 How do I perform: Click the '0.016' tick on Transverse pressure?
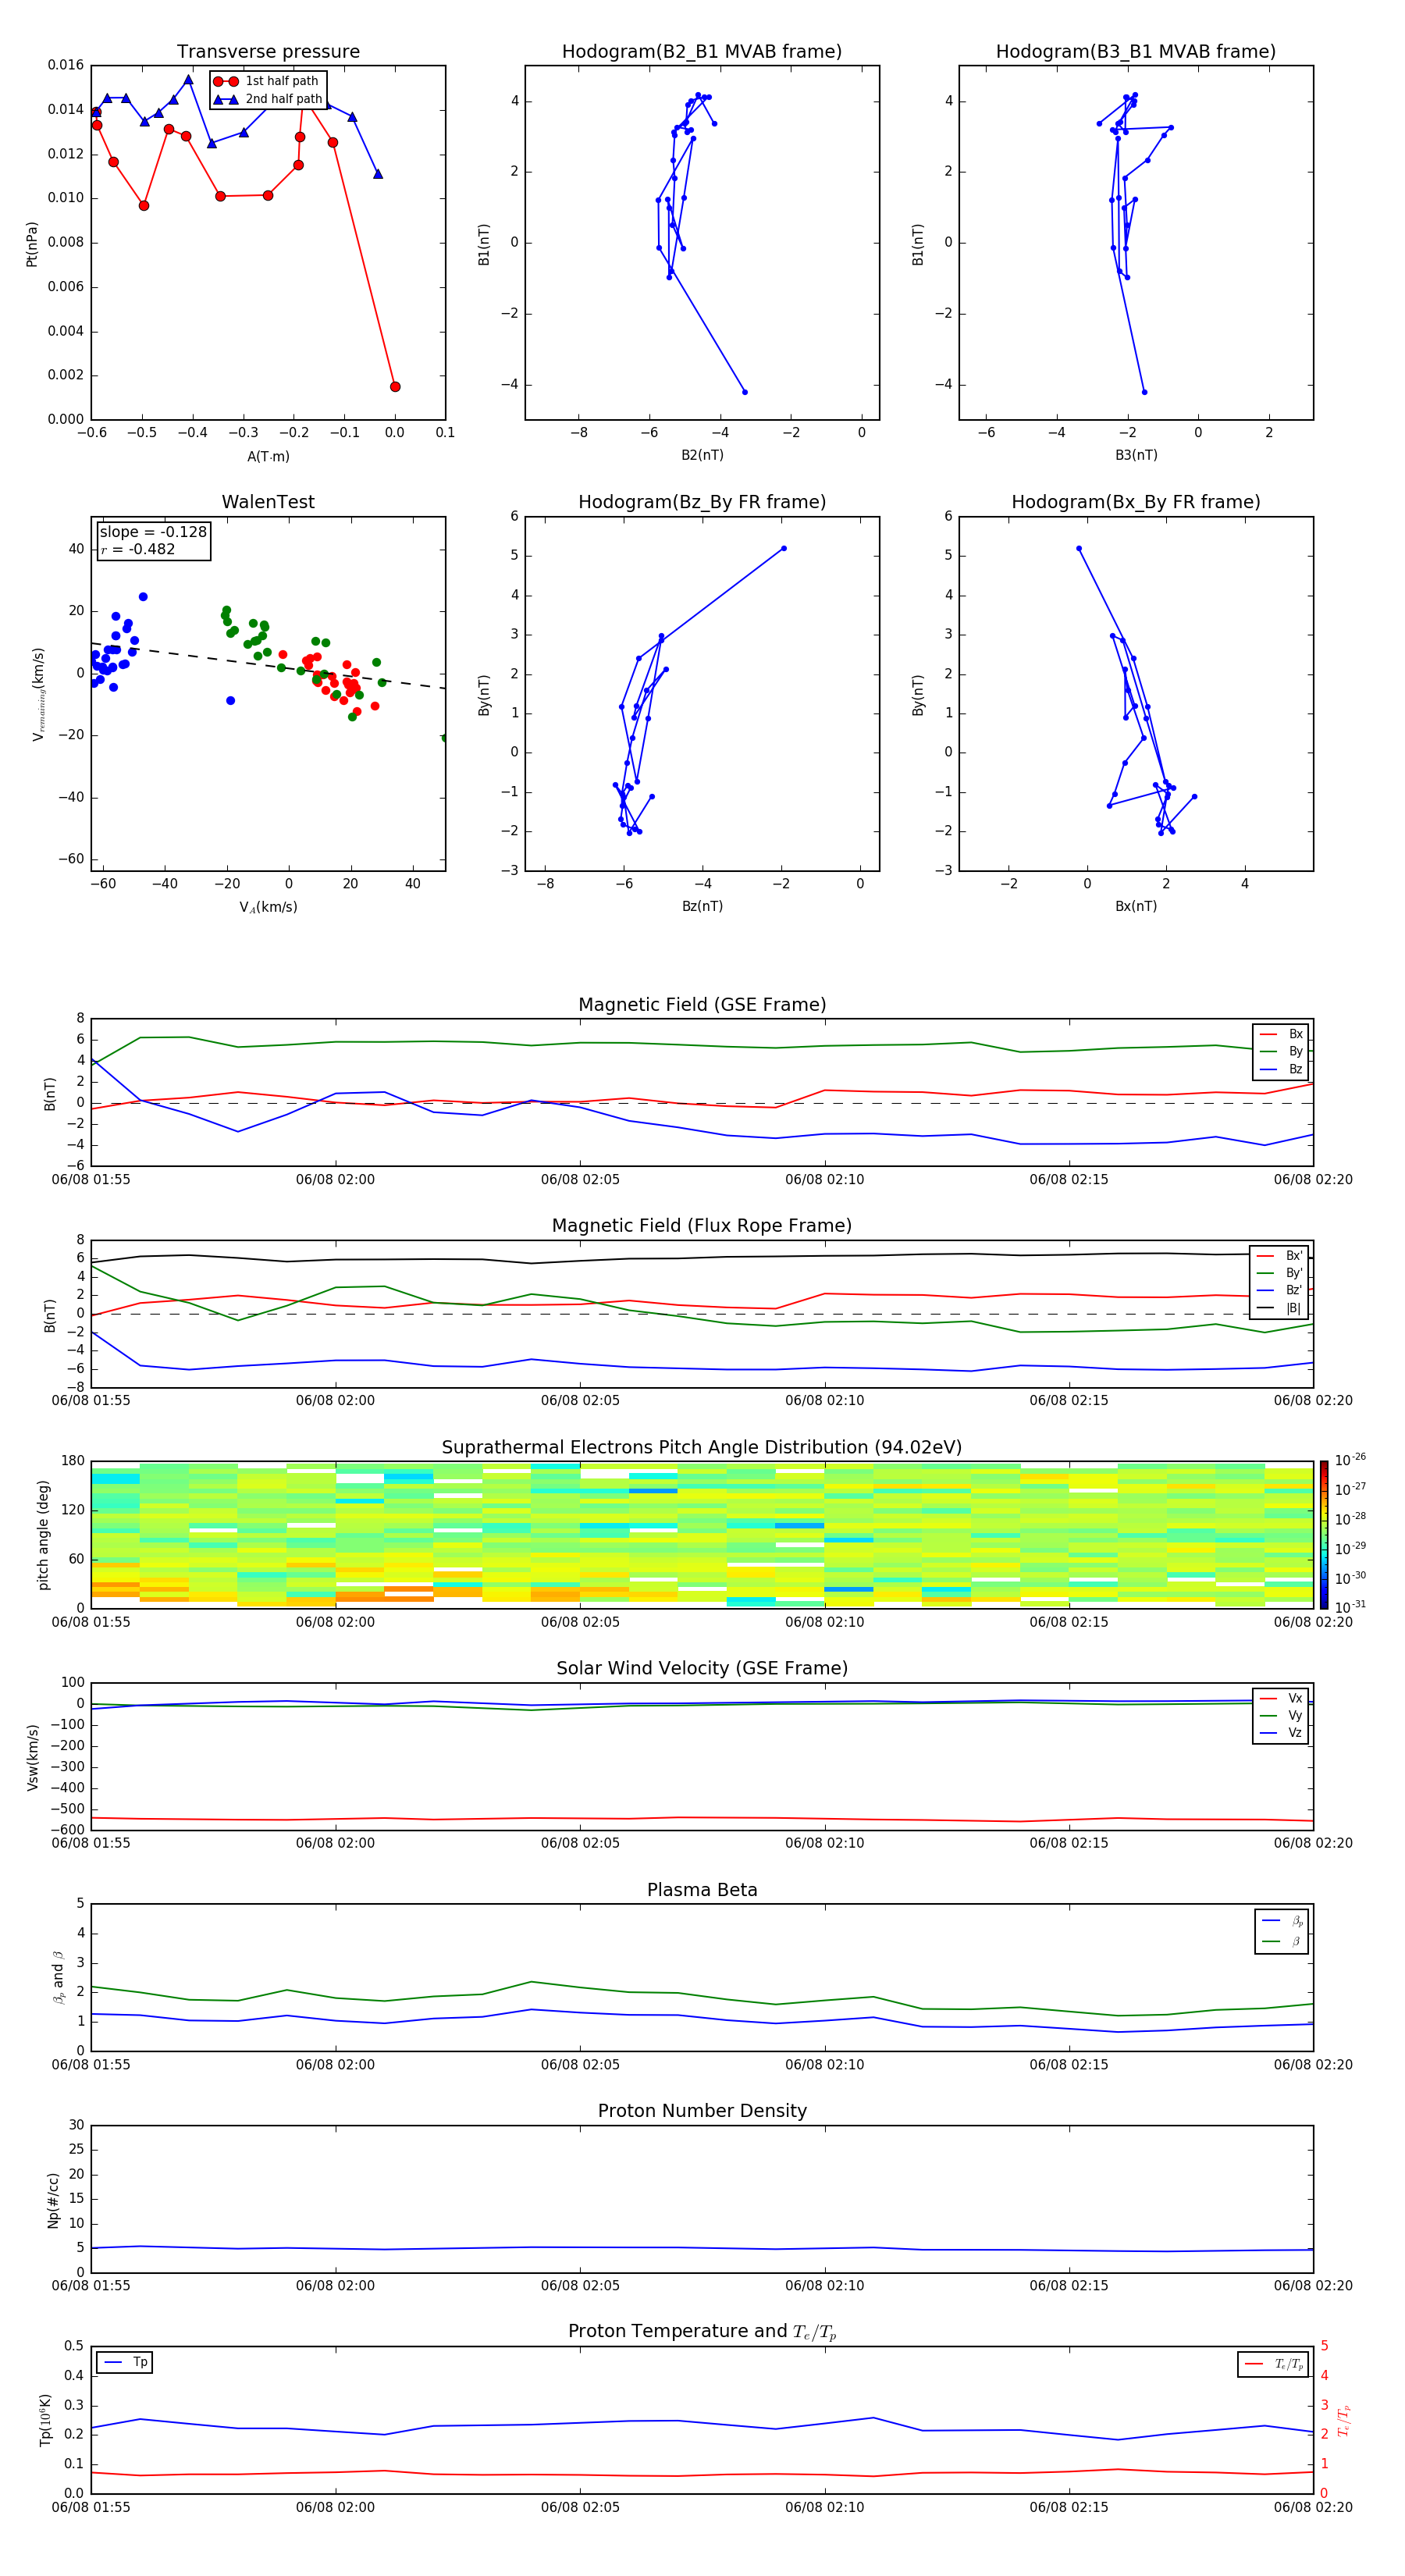pos(66,65)
